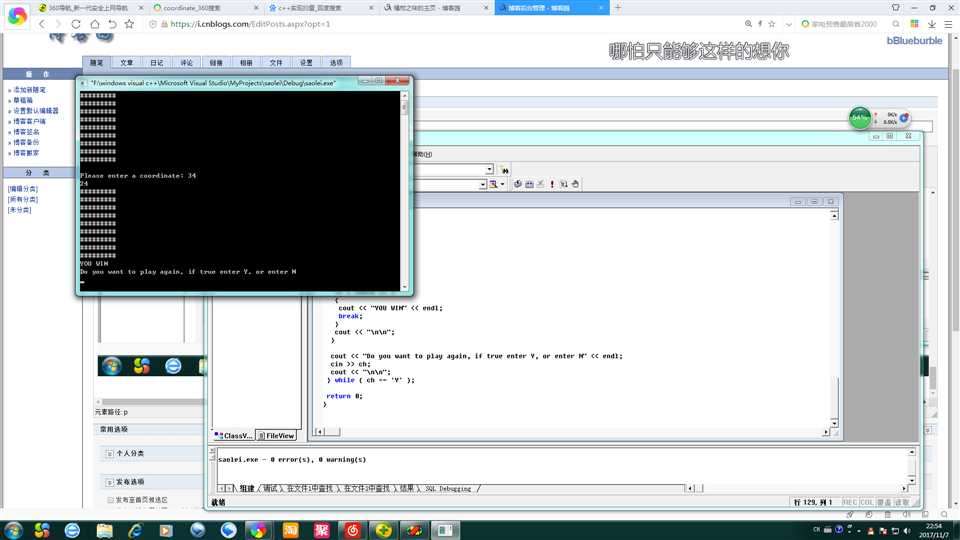Click the Stop Build icon in build toolbar
960x540 pixels.
coord(541,184)
